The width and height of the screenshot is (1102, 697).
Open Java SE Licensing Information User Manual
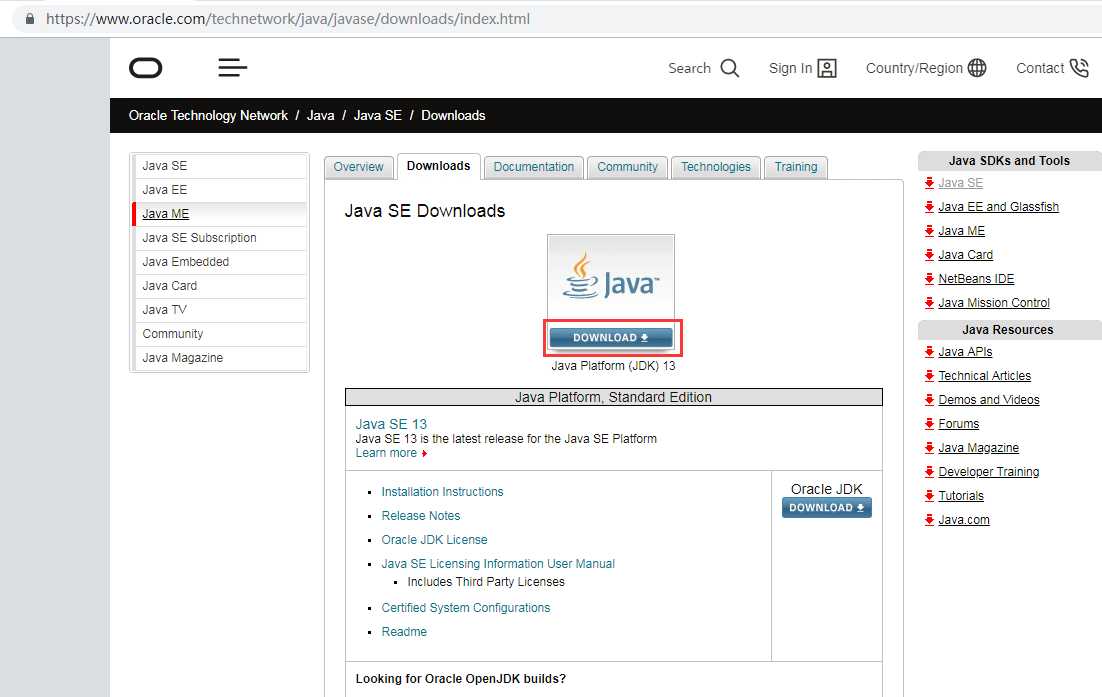click(x=498, y=564)
